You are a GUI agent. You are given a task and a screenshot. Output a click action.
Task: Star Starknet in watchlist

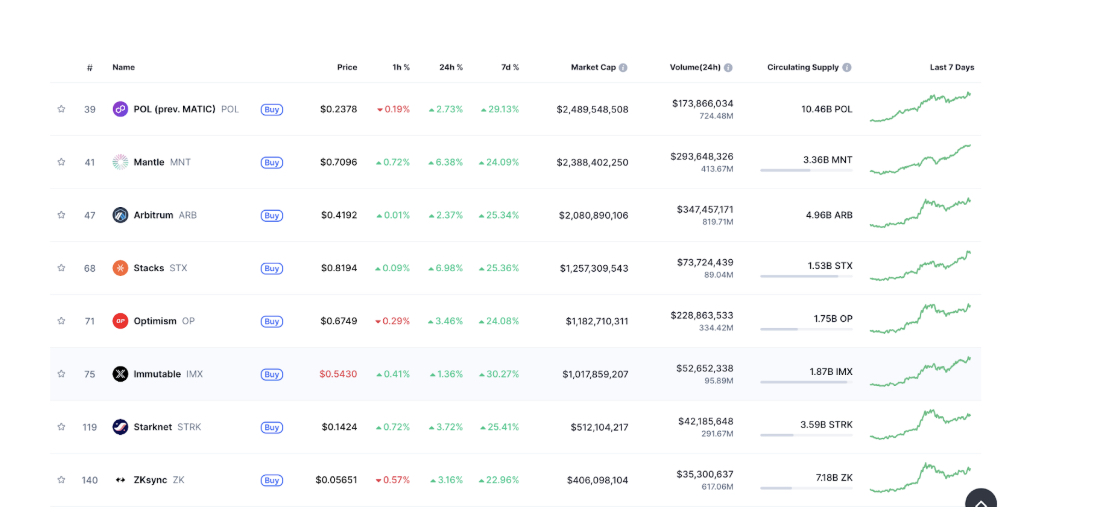[61, 426]
